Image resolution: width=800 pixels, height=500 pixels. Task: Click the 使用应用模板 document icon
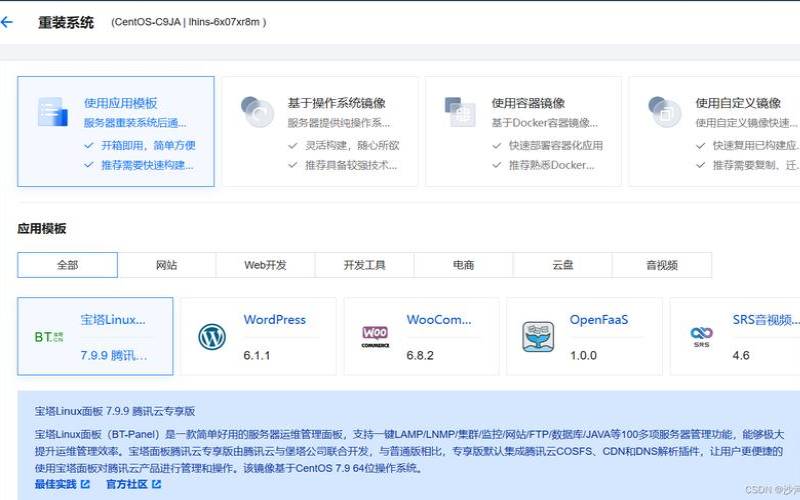click(x=52, y=111)
